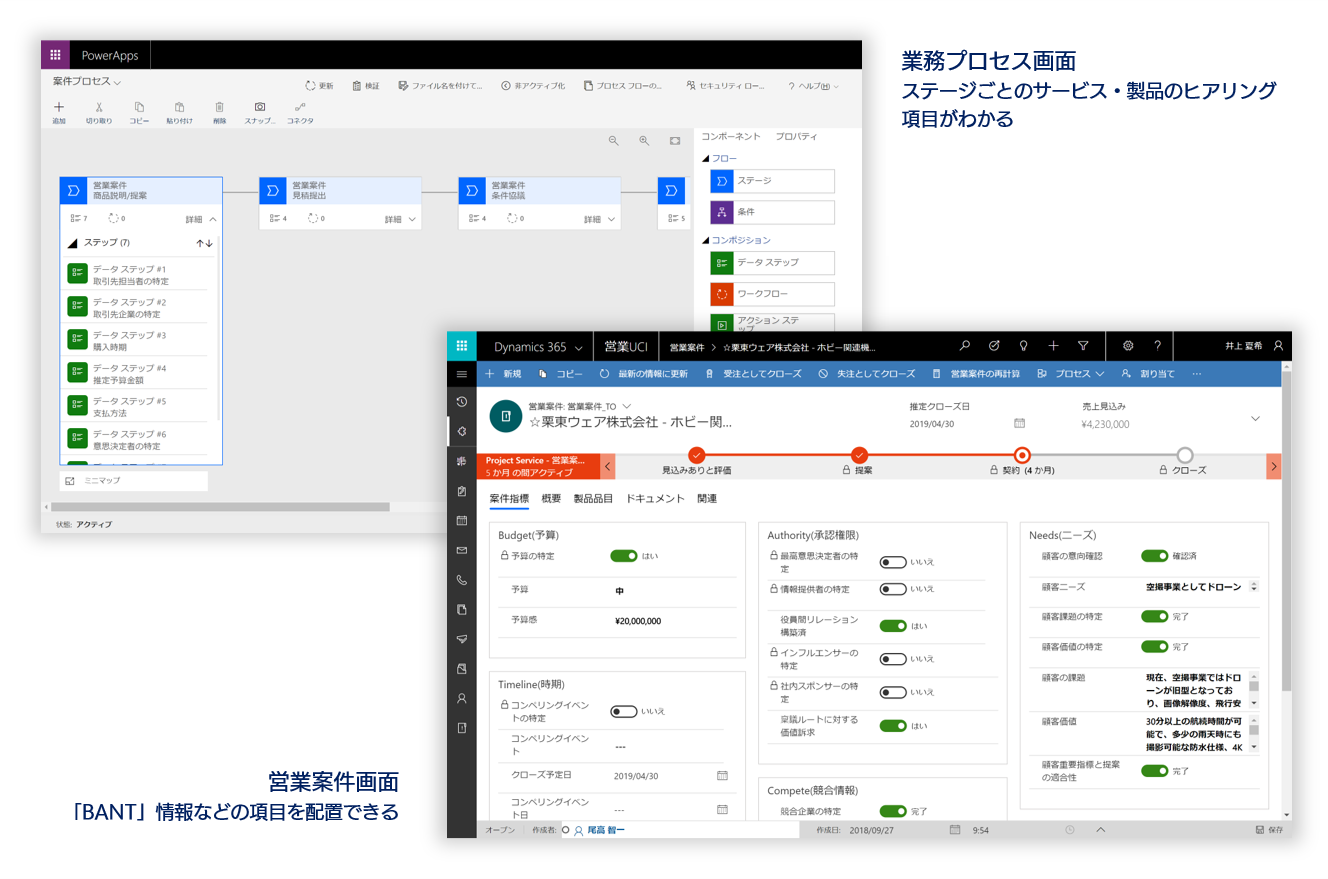Select the データ ステップ component in the panel
Image resolution: width=1328 pixels, height=879 pixels.
pos(772,263)
